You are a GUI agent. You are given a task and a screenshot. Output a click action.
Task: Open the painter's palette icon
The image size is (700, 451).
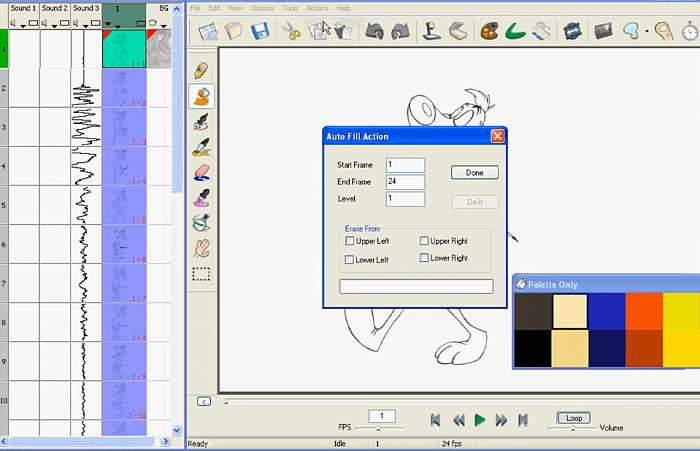coord(489,31)
